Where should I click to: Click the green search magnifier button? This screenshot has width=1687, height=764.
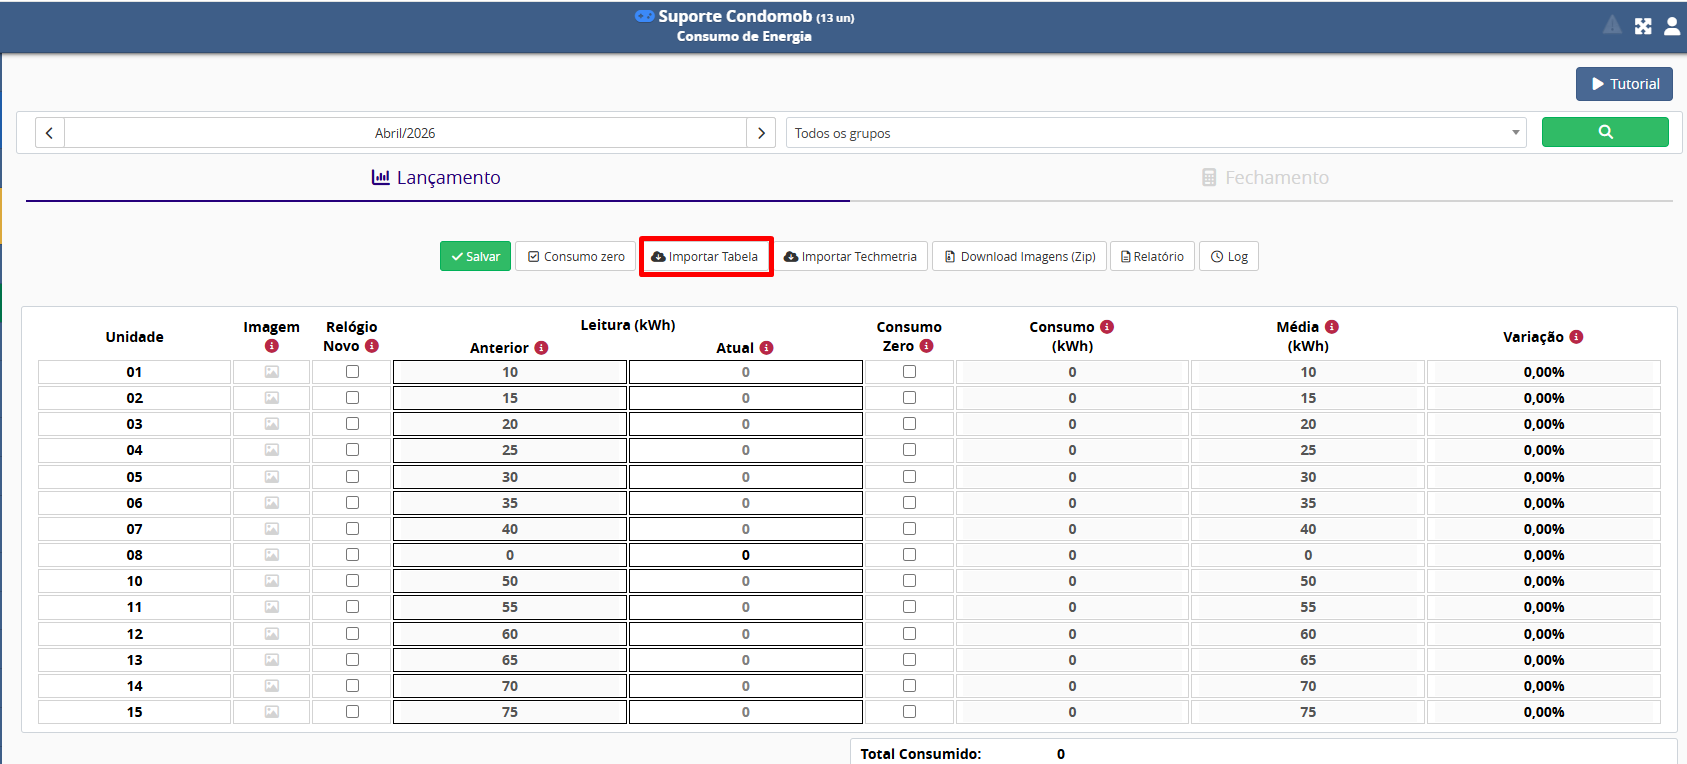1605,132
